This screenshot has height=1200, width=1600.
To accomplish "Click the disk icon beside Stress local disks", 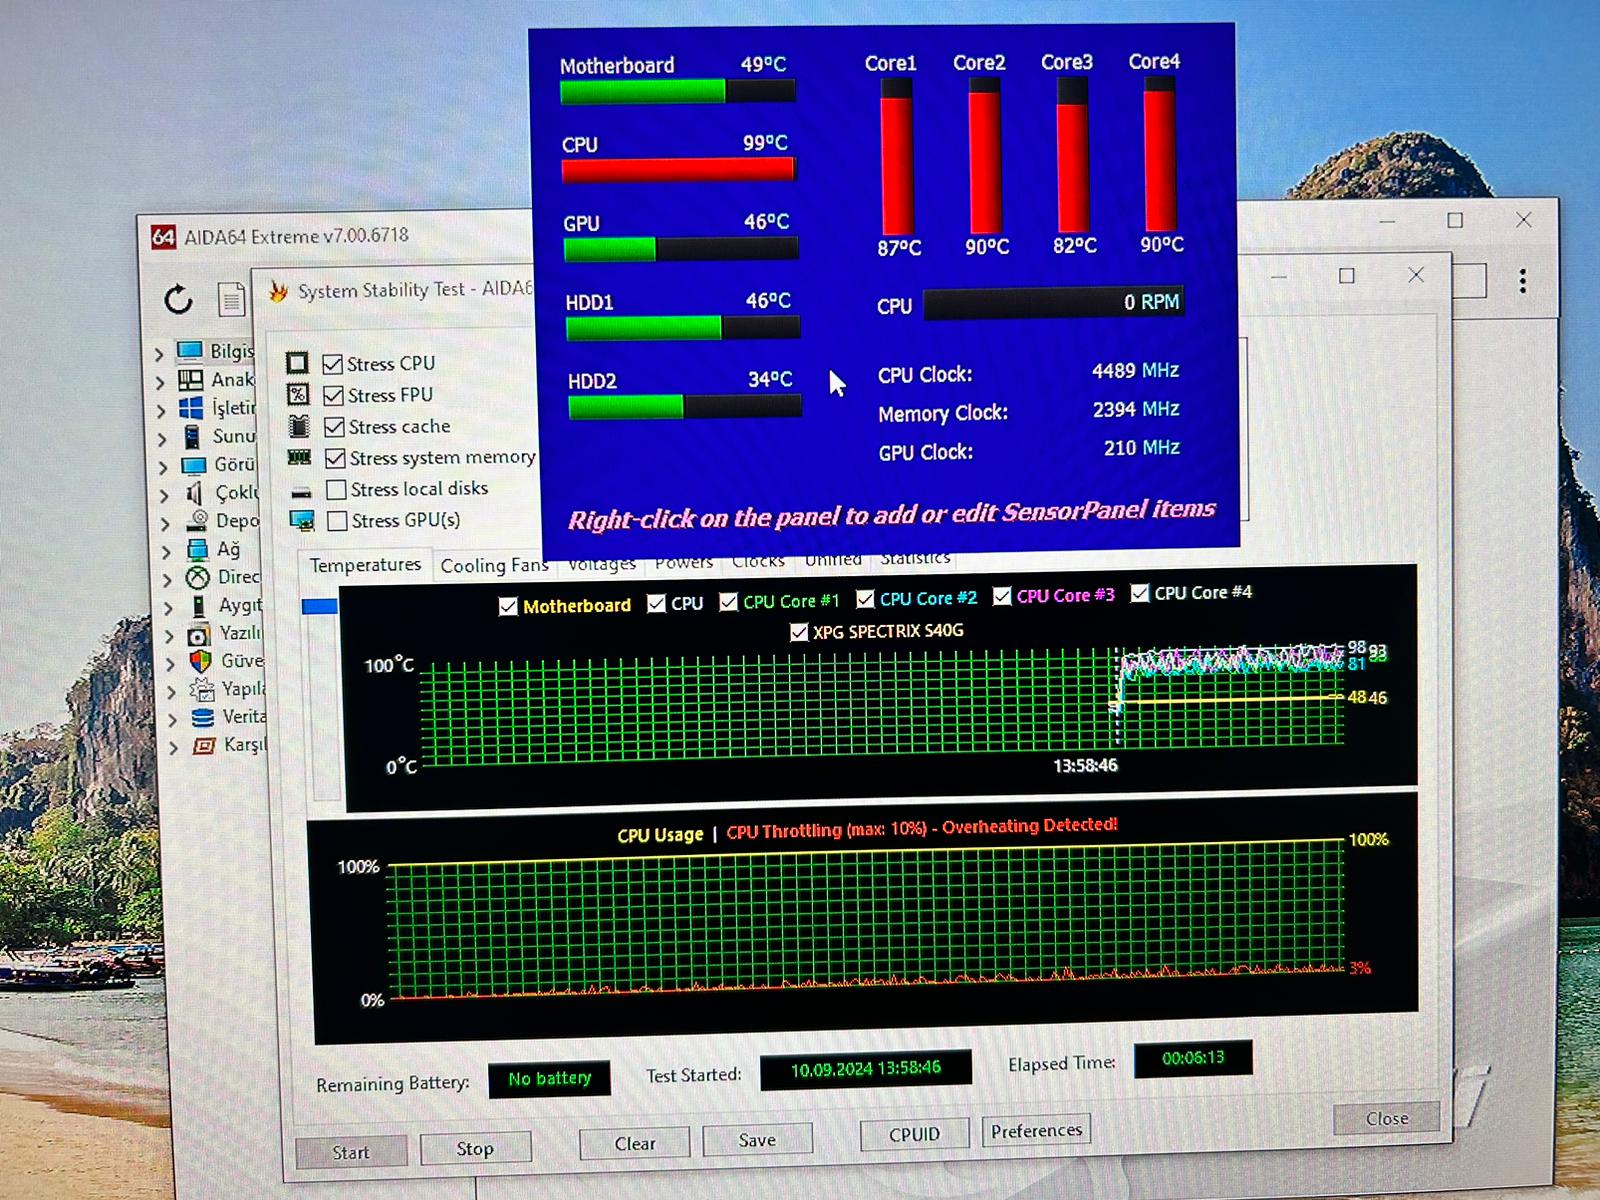I will click(x=301, y=492).
